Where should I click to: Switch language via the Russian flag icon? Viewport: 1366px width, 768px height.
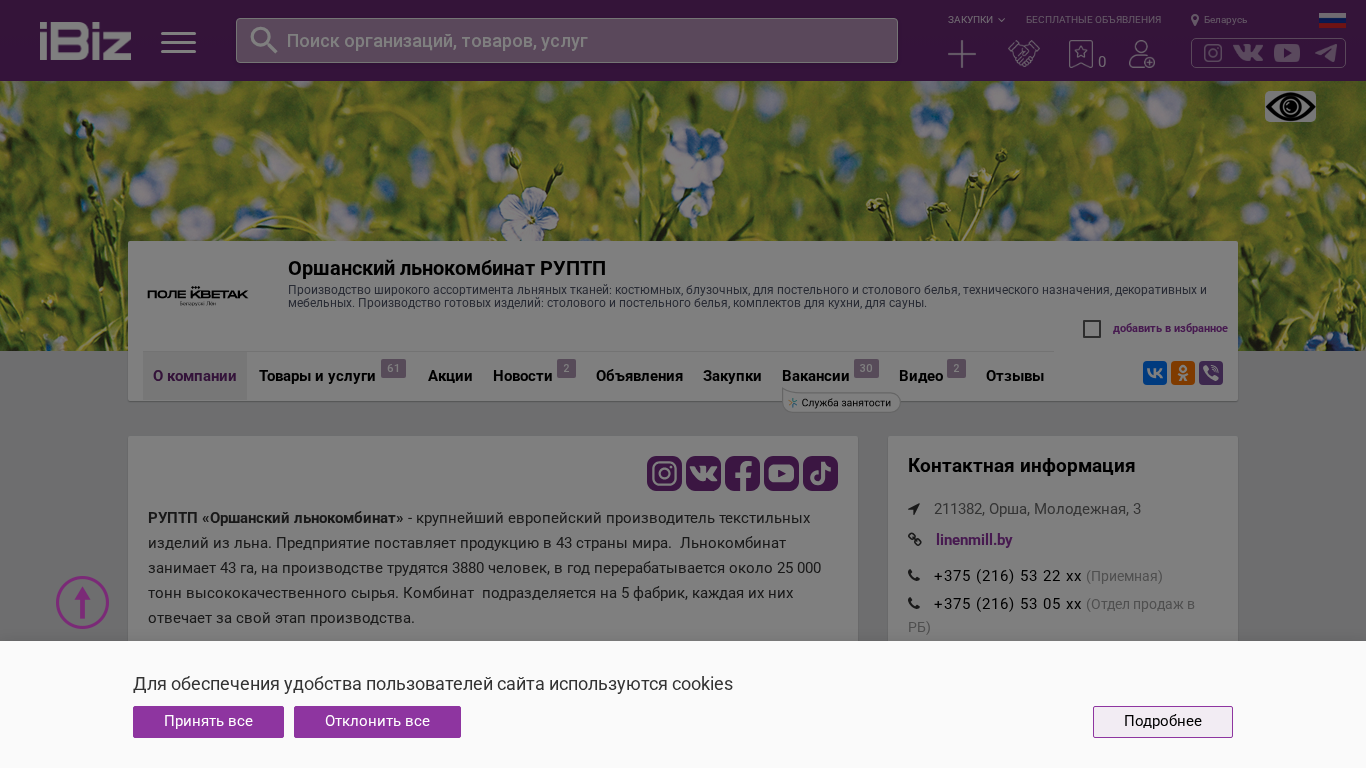click(x=1332, y=20)
